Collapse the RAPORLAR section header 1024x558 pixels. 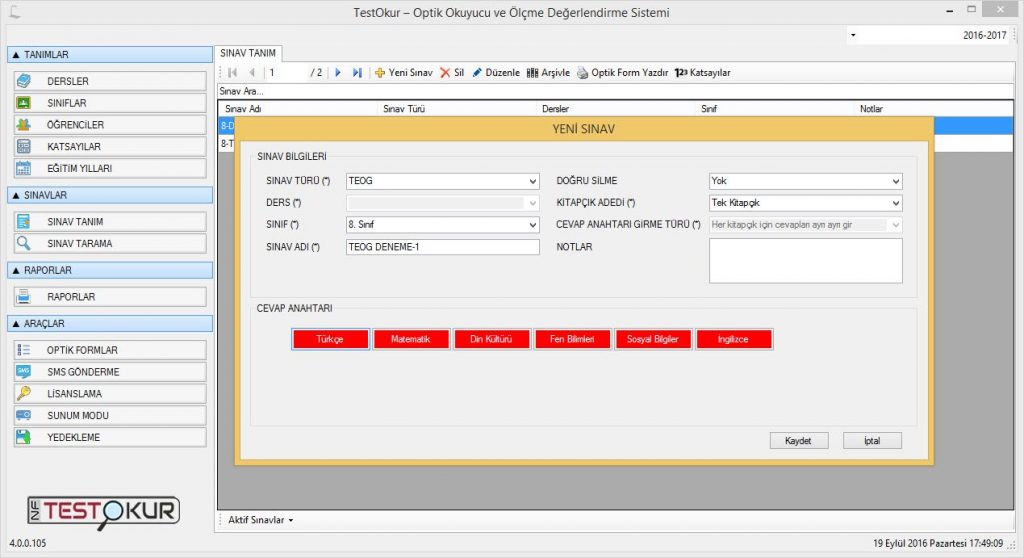click(110, 270)
